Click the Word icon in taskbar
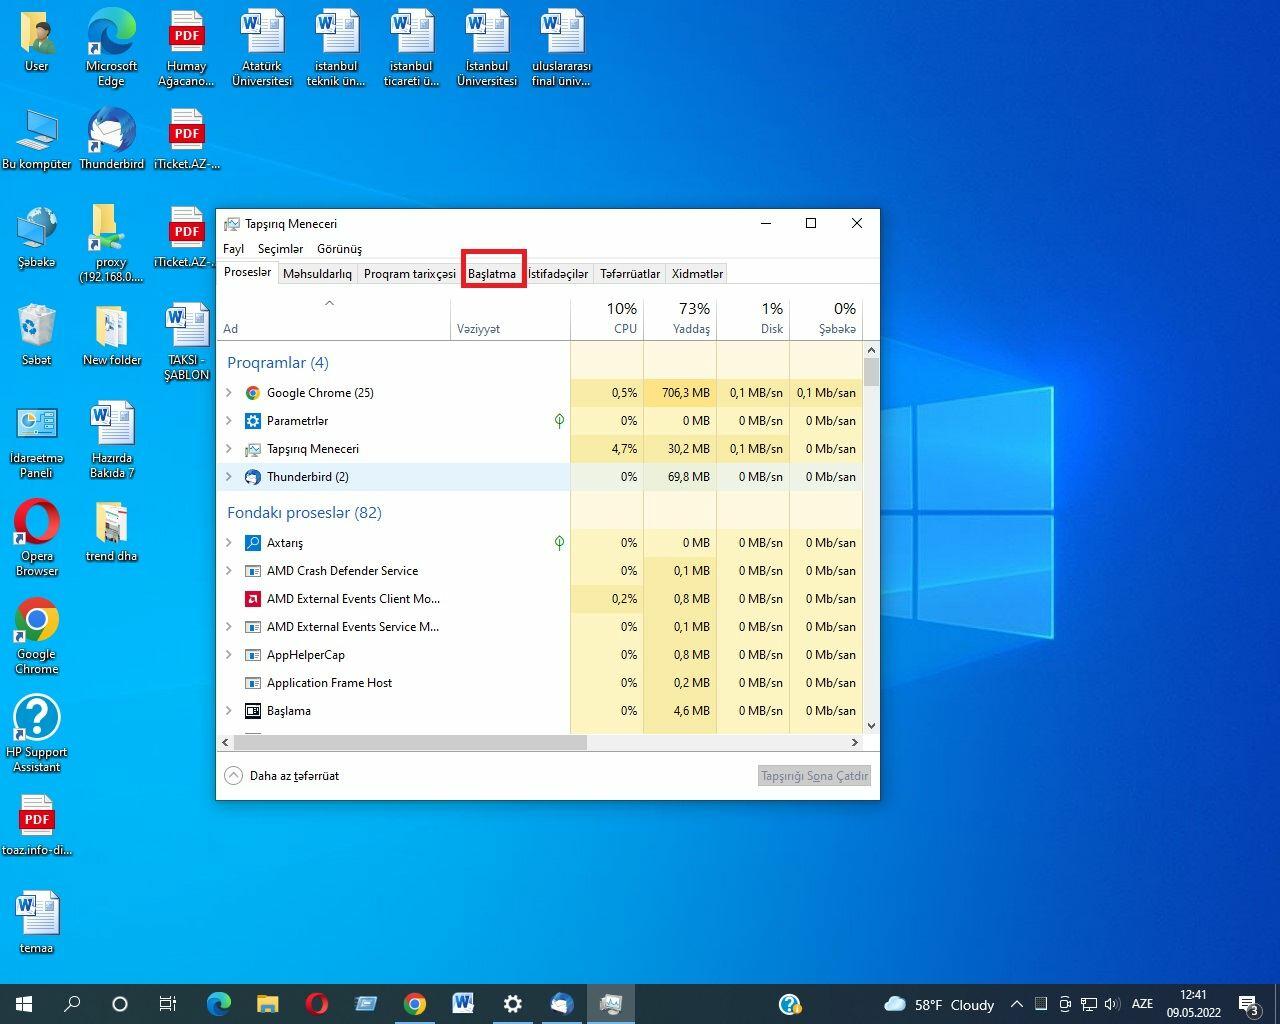The image size is (1280, 1024). [463, 1004]
